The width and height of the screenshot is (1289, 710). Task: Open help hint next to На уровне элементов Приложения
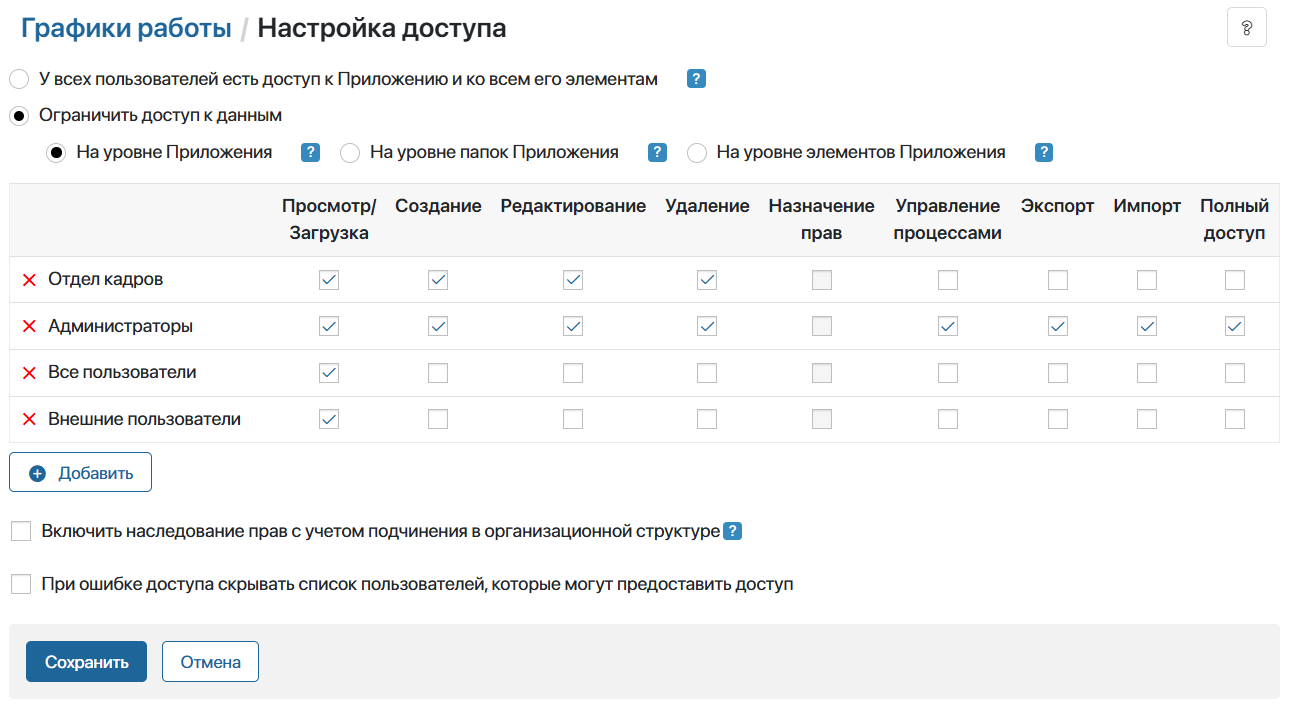point(1043,153)
